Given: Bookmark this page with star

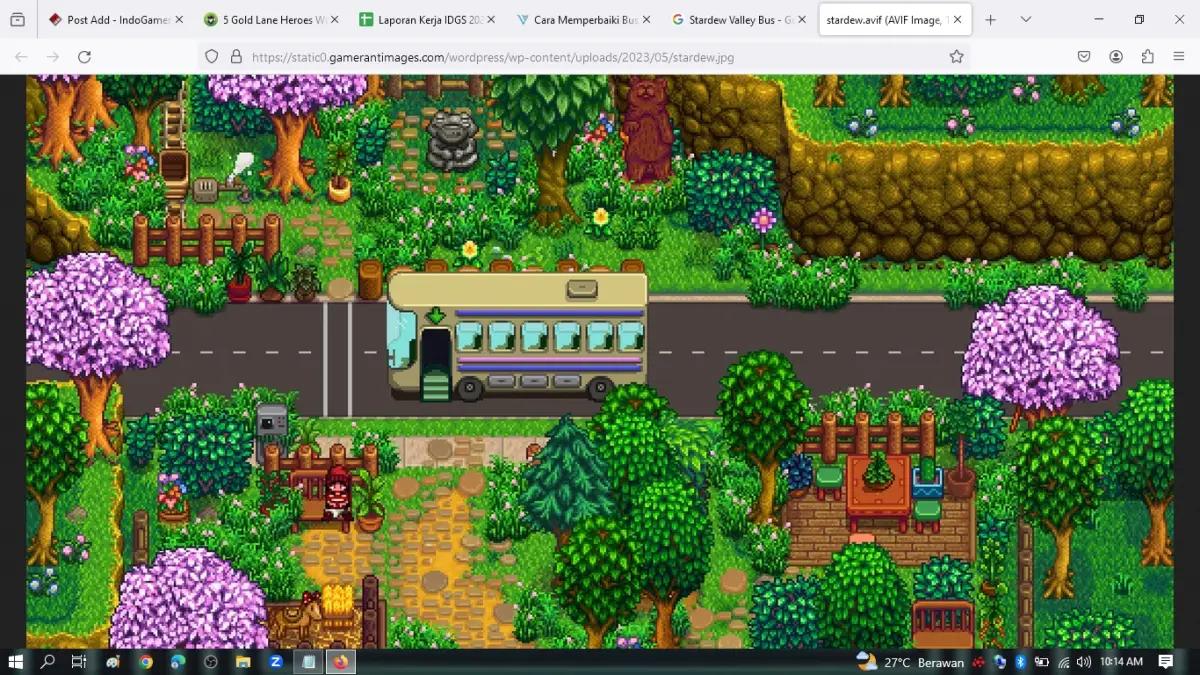Looking at the screenshot, I should point(956,57).
